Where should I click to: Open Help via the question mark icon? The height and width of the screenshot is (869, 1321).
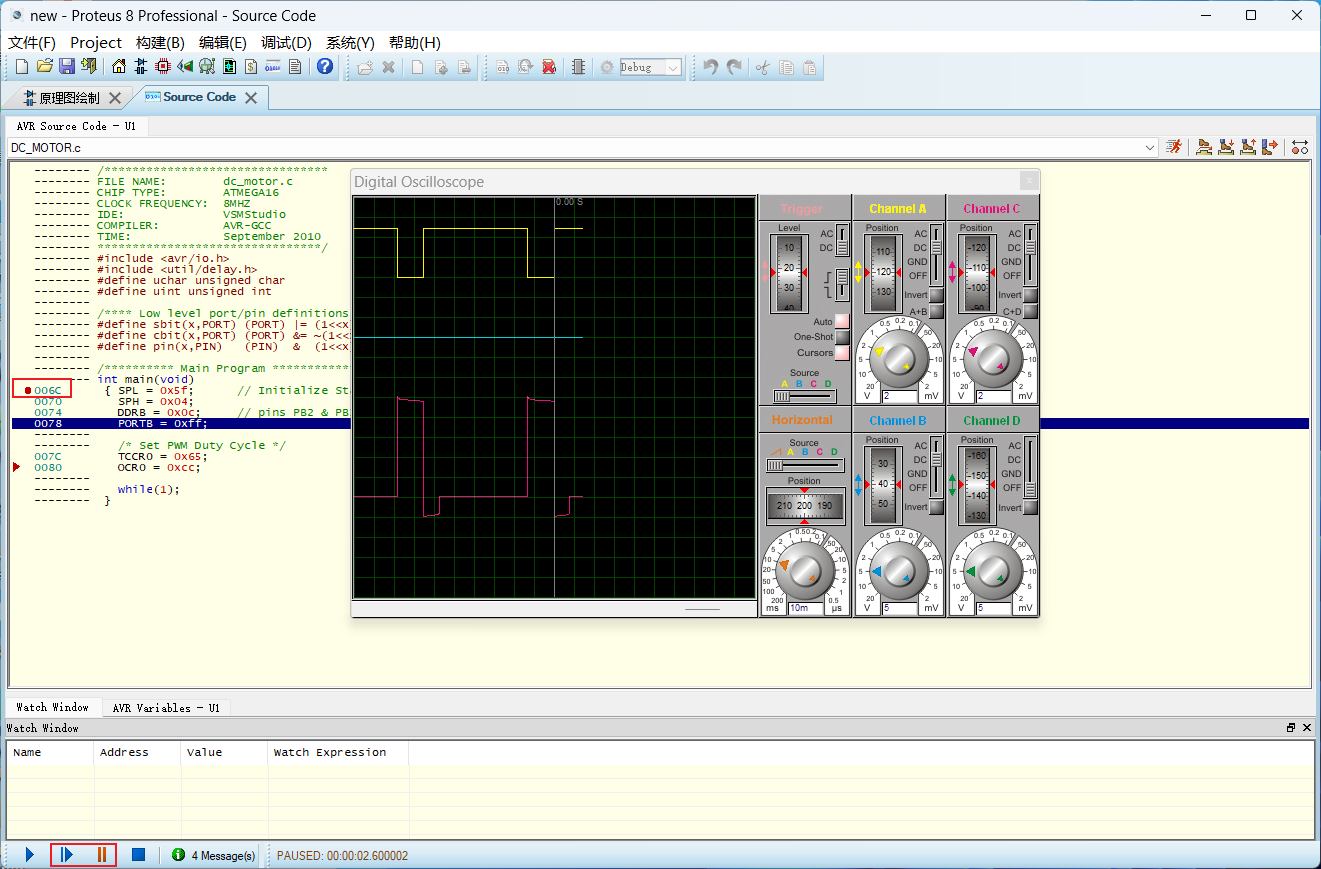[x=324, y=66]
